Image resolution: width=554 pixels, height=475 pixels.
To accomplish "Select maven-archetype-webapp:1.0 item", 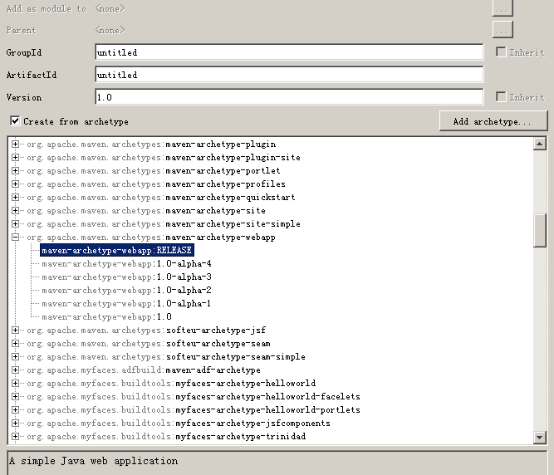I will coord(106,317).
